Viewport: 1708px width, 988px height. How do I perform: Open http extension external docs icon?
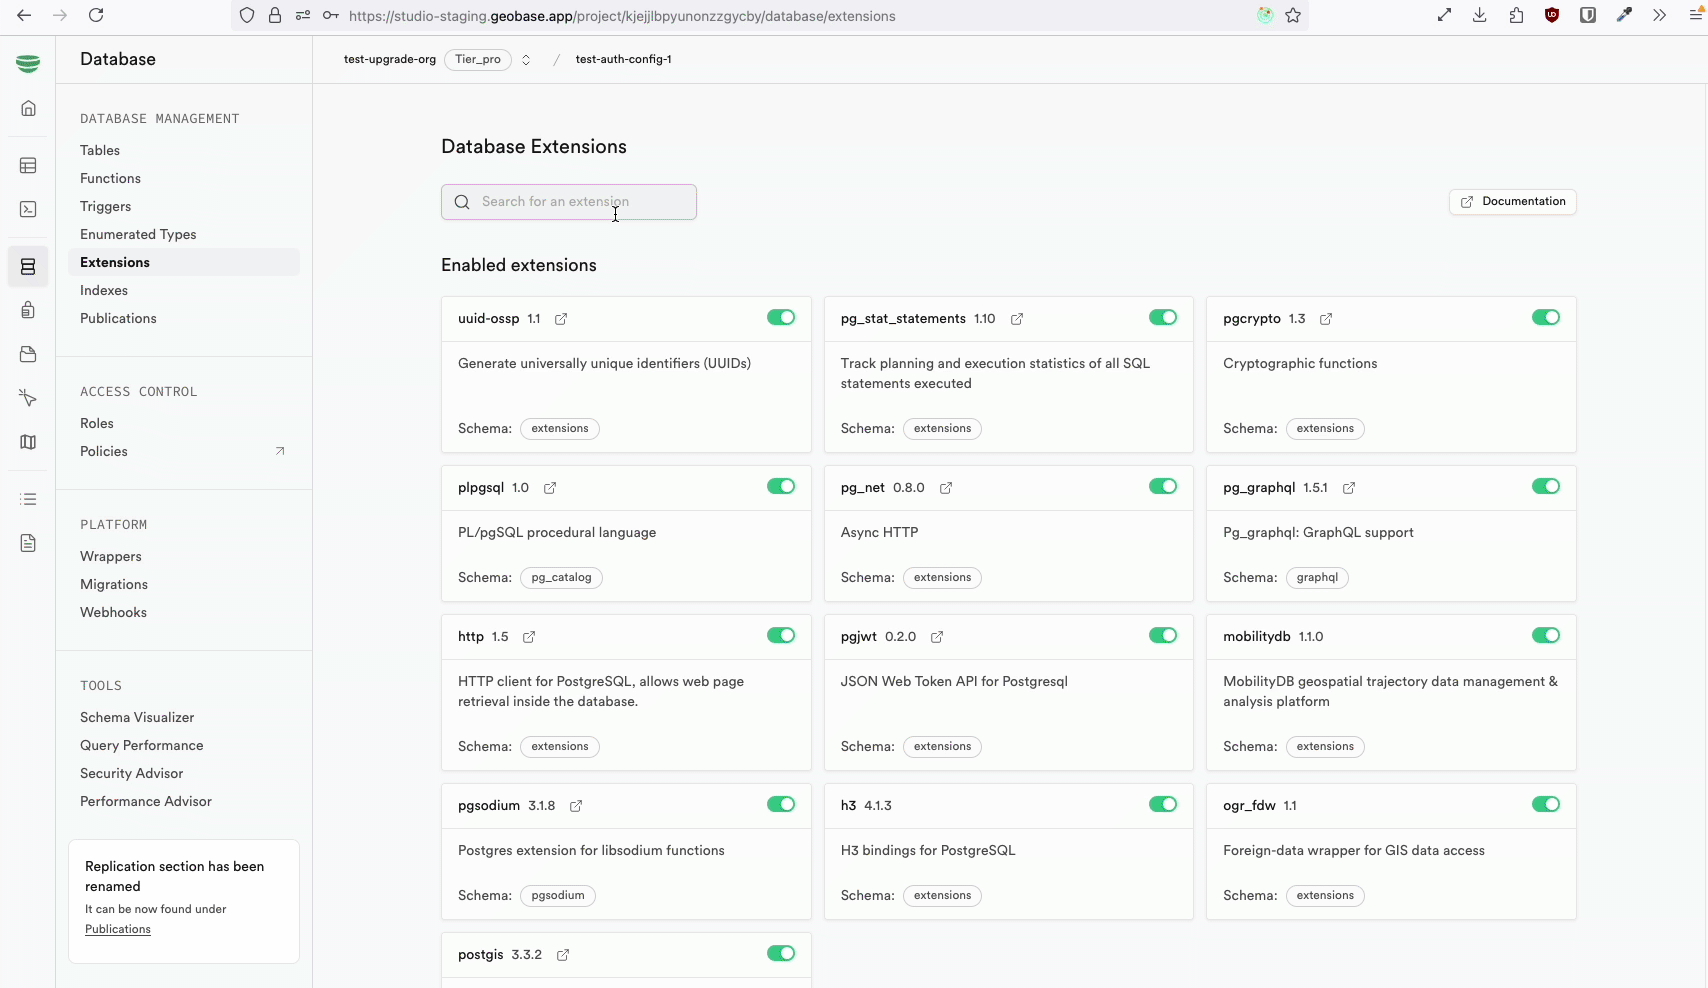pos(529,637)
